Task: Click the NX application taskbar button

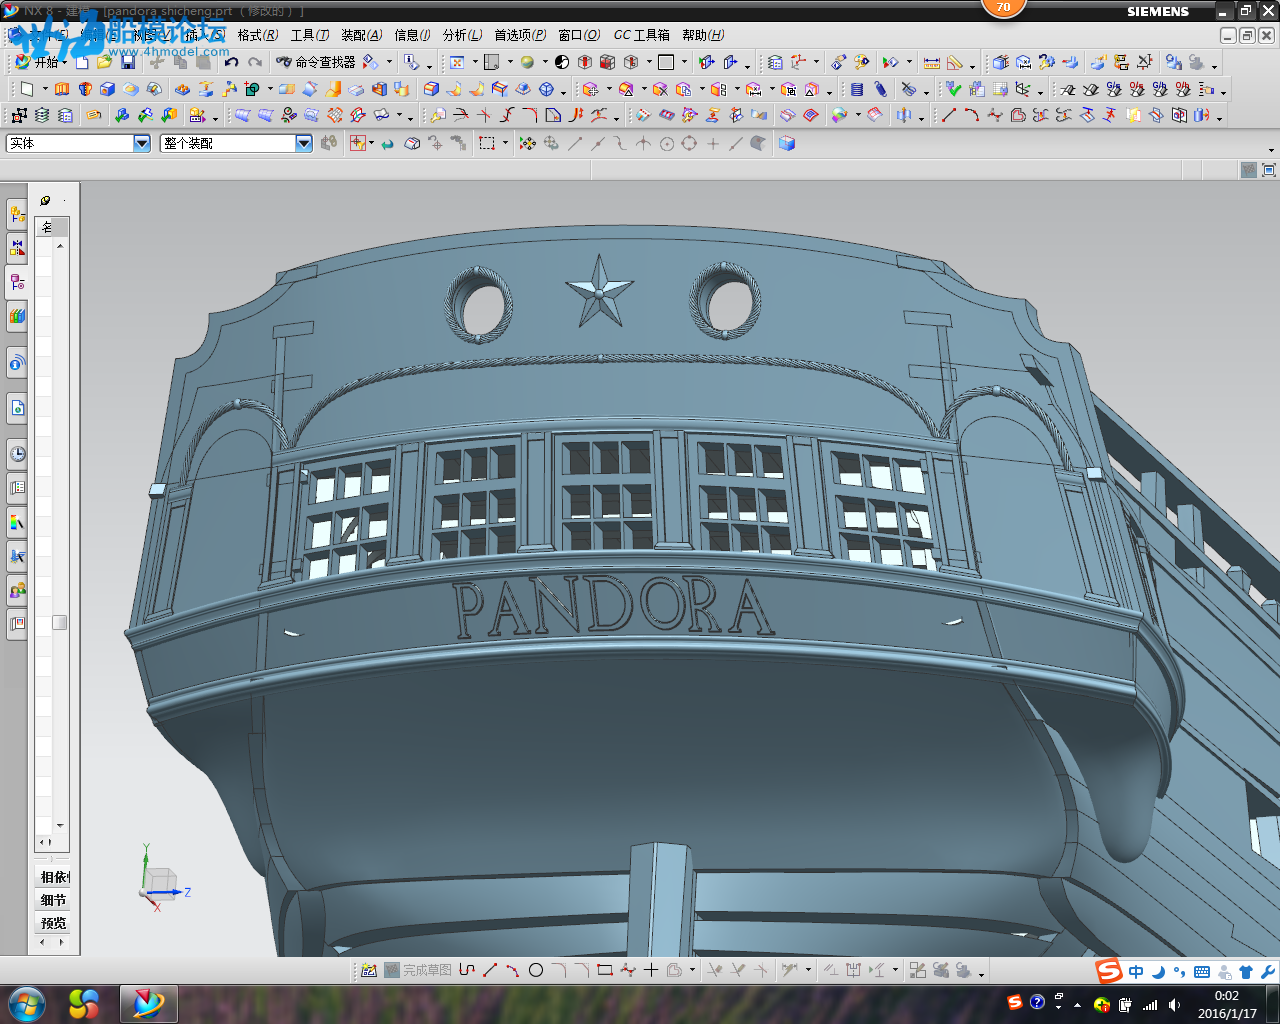Action: click(x=148, y=1003)
